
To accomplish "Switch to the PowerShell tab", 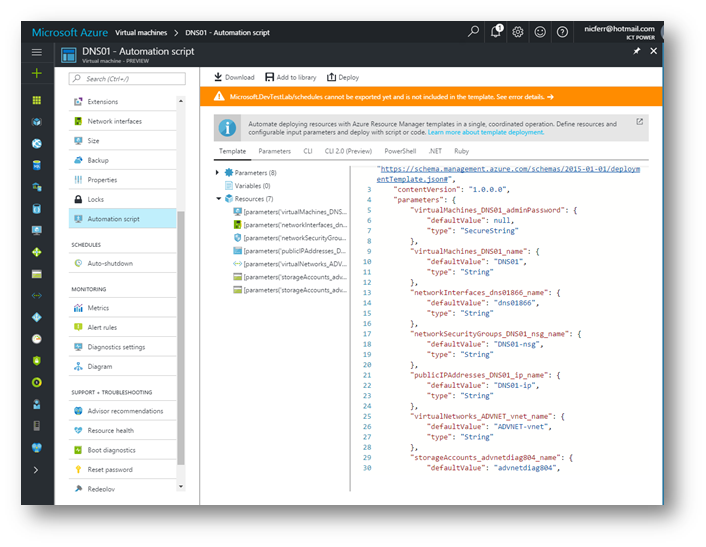I will click(x=400, y=151).
